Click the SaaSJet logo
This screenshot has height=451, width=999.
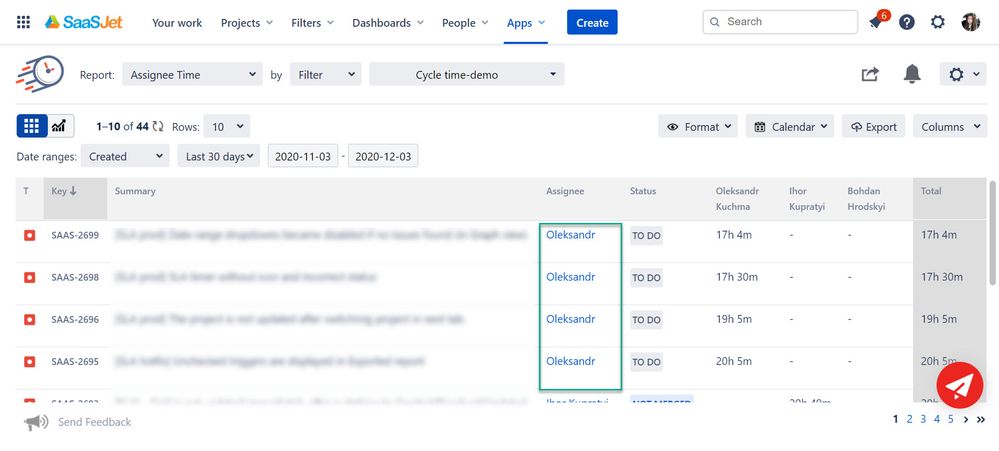click(x=83, y=22)
